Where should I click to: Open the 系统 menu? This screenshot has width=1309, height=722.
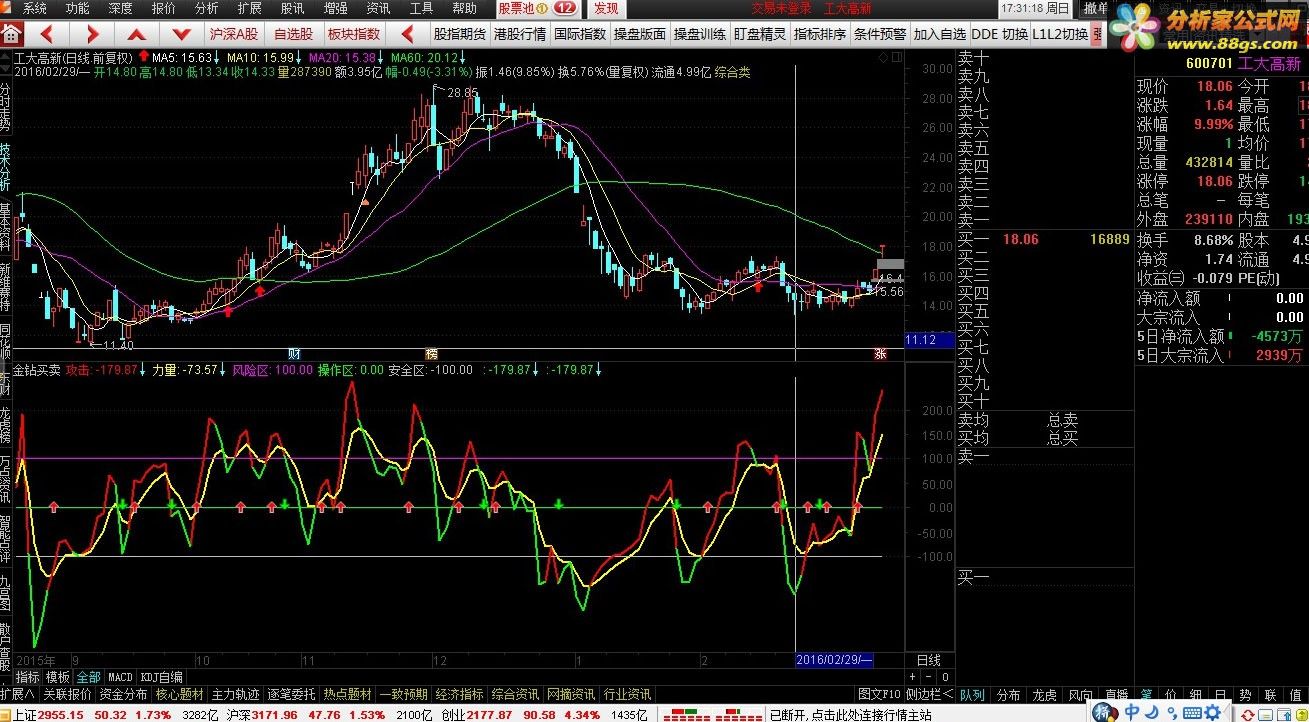click(x=35, y=8)
